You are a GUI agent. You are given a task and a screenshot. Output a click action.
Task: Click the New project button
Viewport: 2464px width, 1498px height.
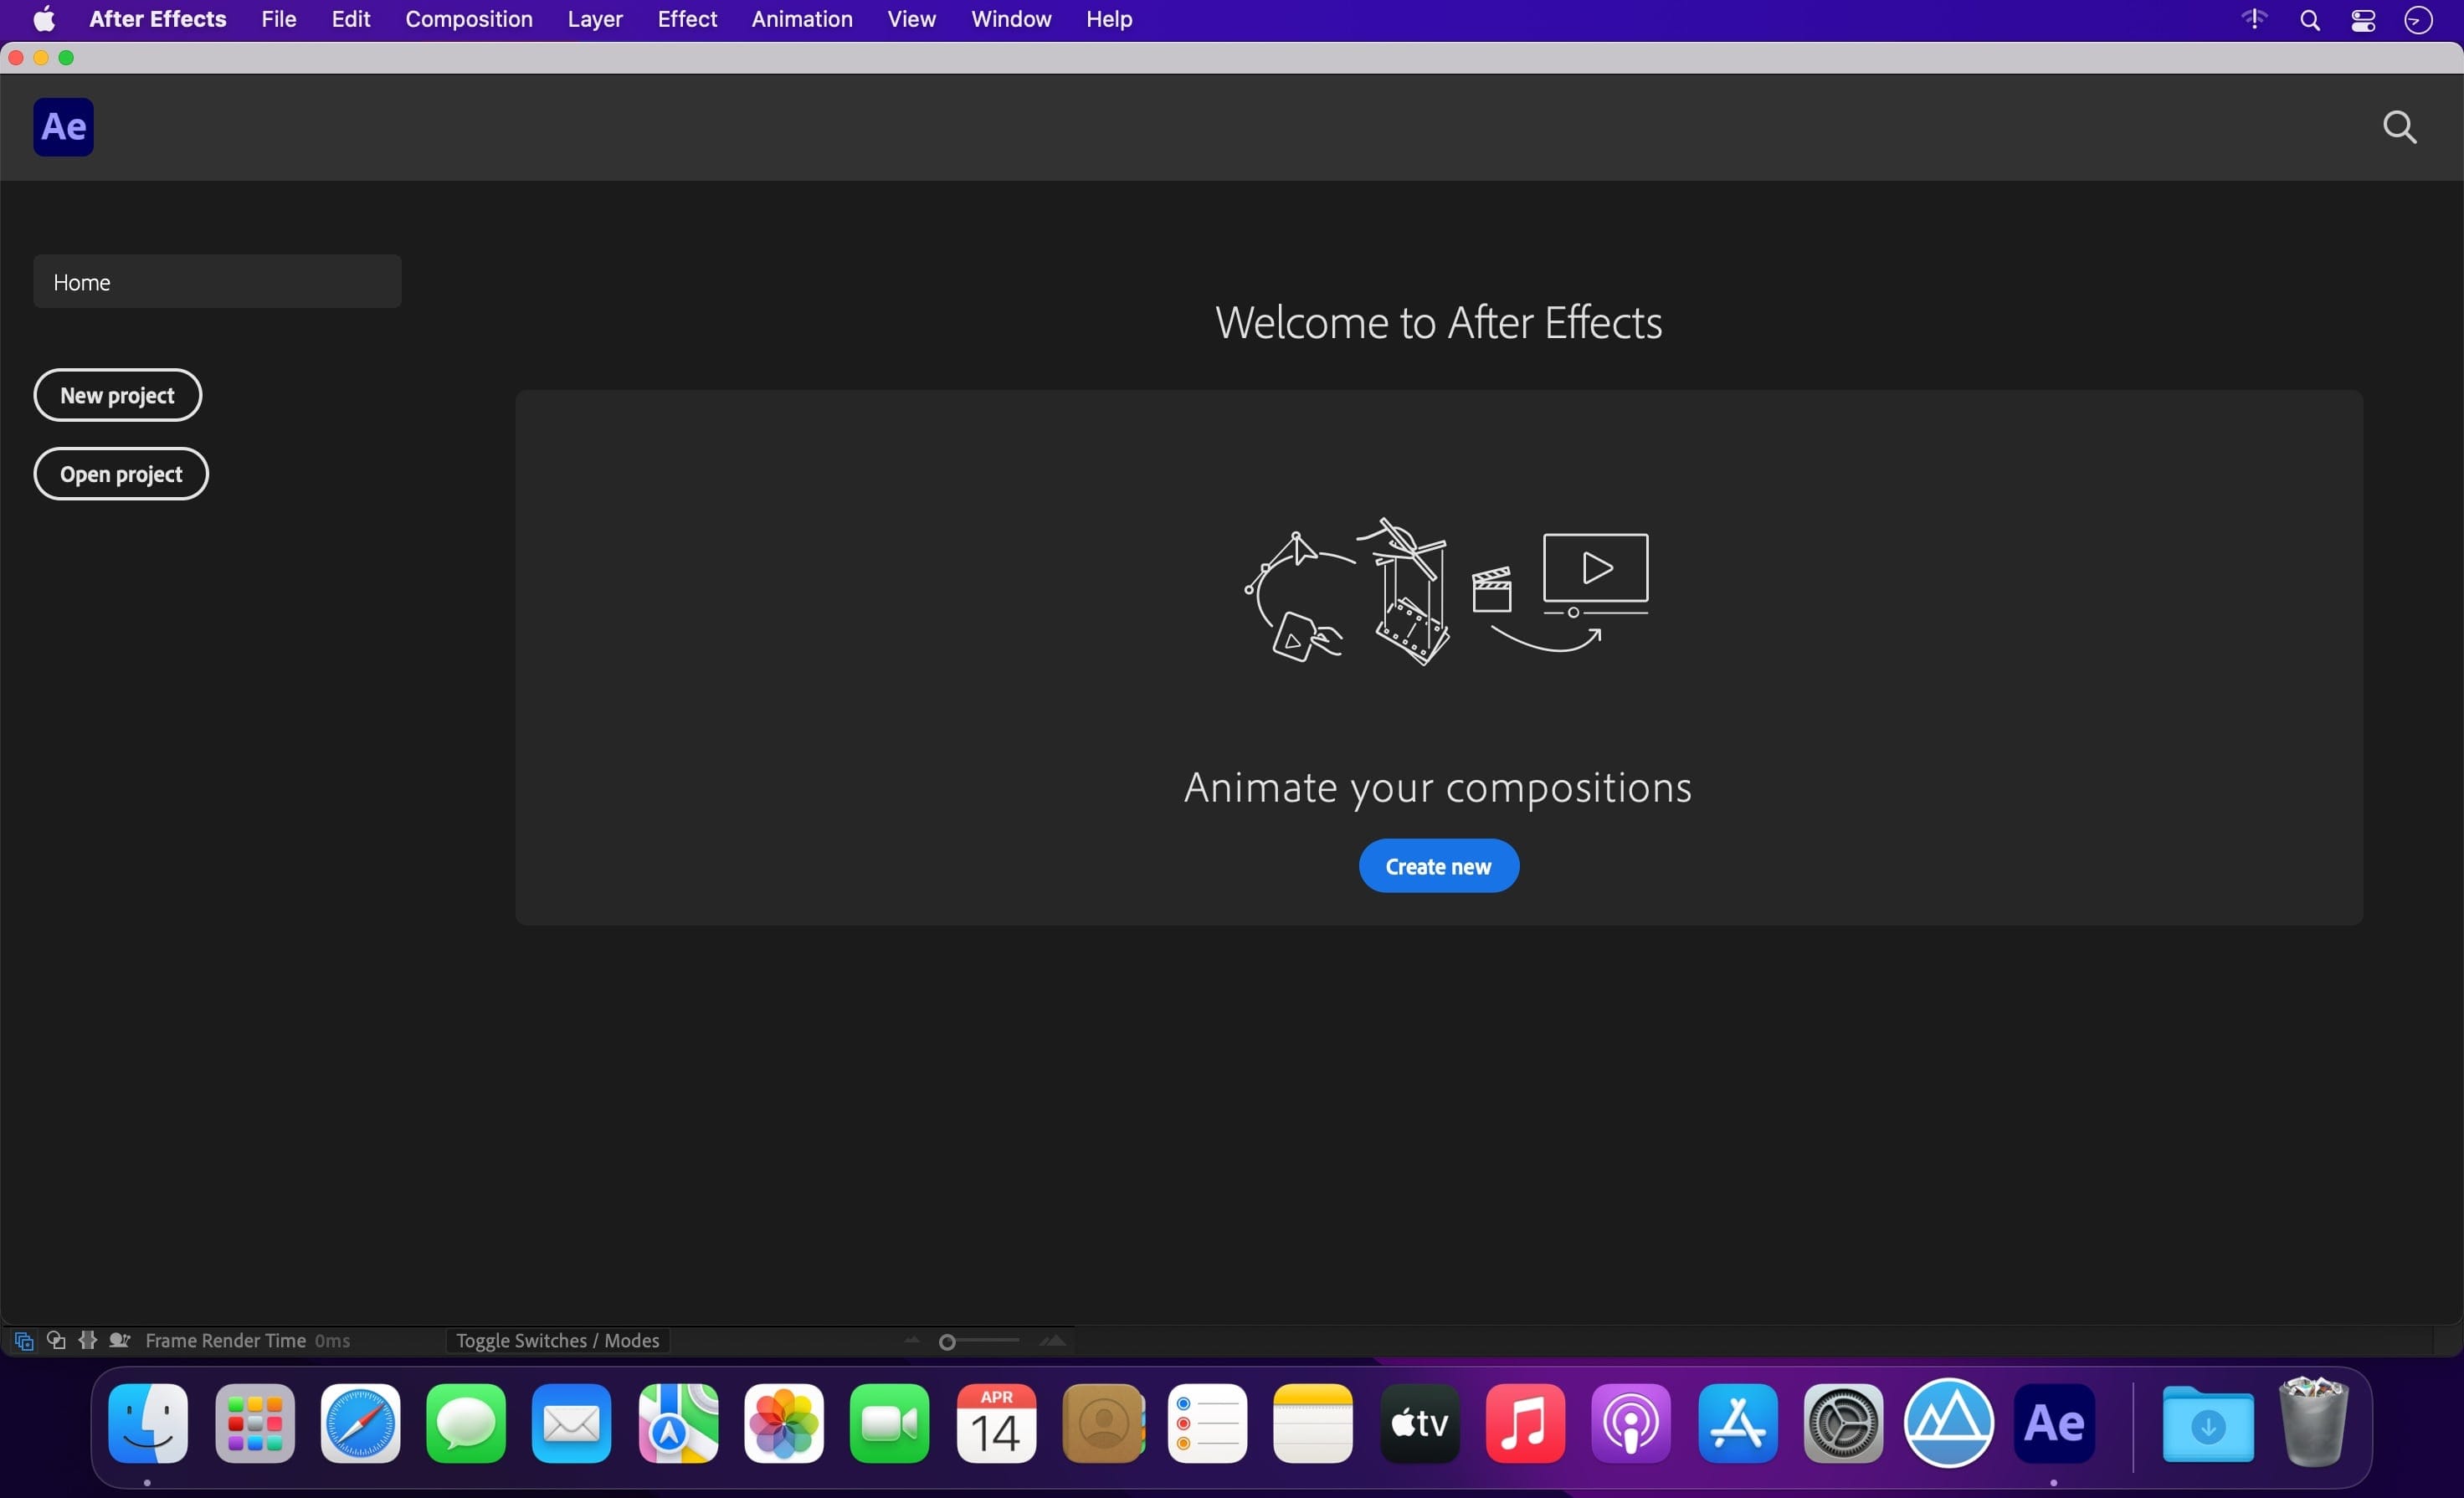[x=116, y=394]
